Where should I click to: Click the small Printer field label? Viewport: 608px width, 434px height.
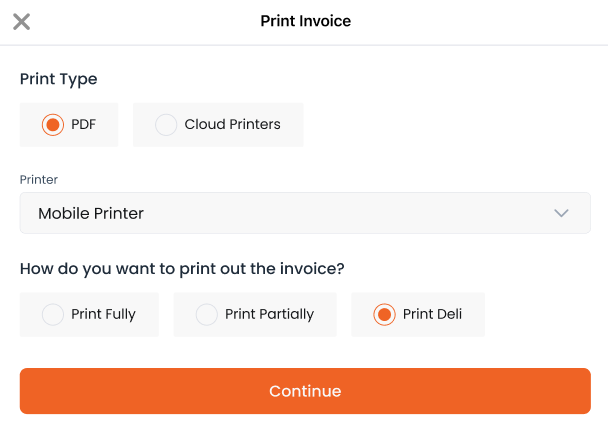pos(39,180)
